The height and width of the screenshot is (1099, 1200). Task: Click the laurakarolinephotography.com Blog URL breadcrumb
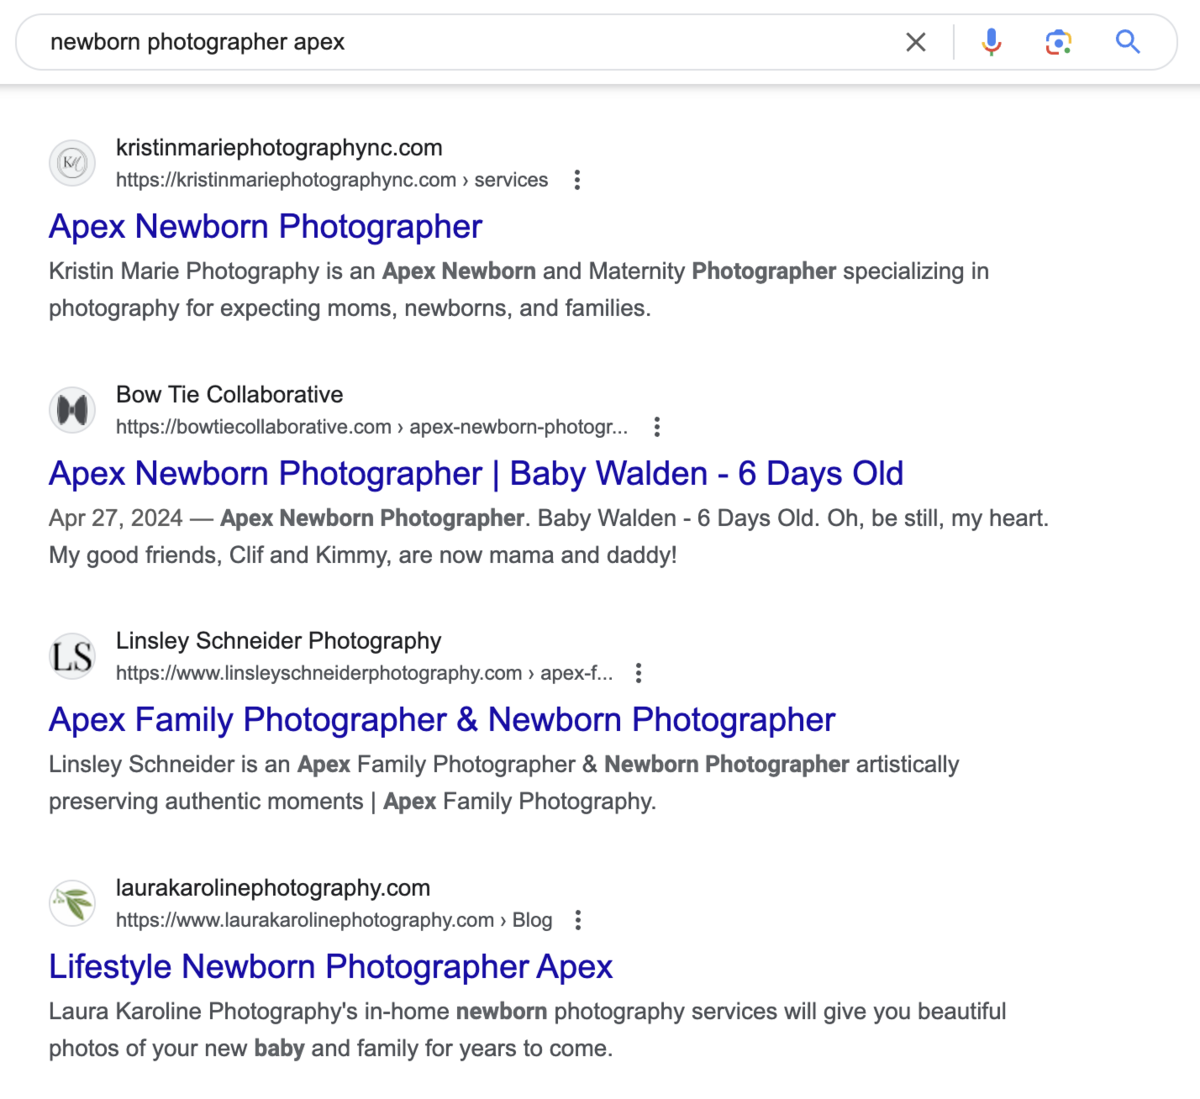tap(333, 920)
